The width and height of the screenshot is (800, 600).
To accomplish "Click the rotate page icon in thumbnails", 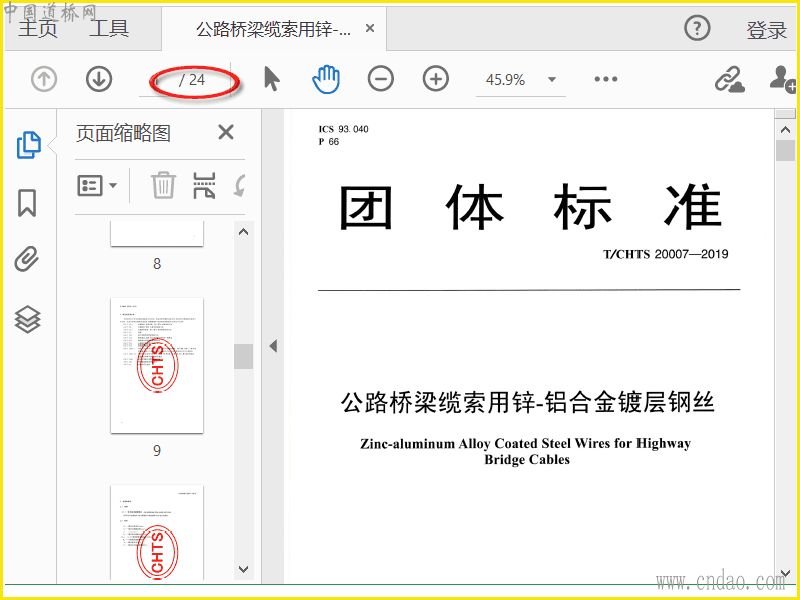I will pyautogui.click(x=239, y=185).
